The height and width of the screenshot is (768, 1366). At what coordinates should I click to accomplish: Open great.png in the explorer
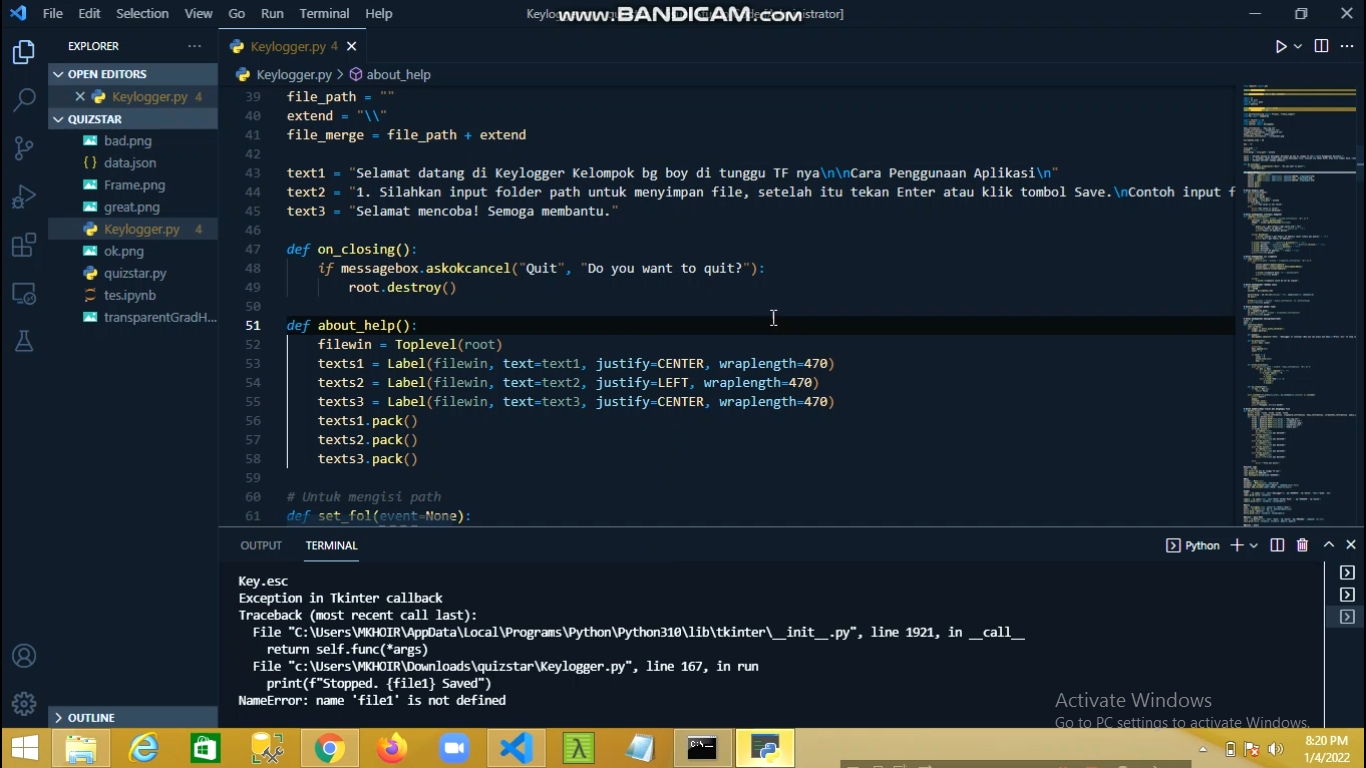pyautogui.click(x=133, y=207)
